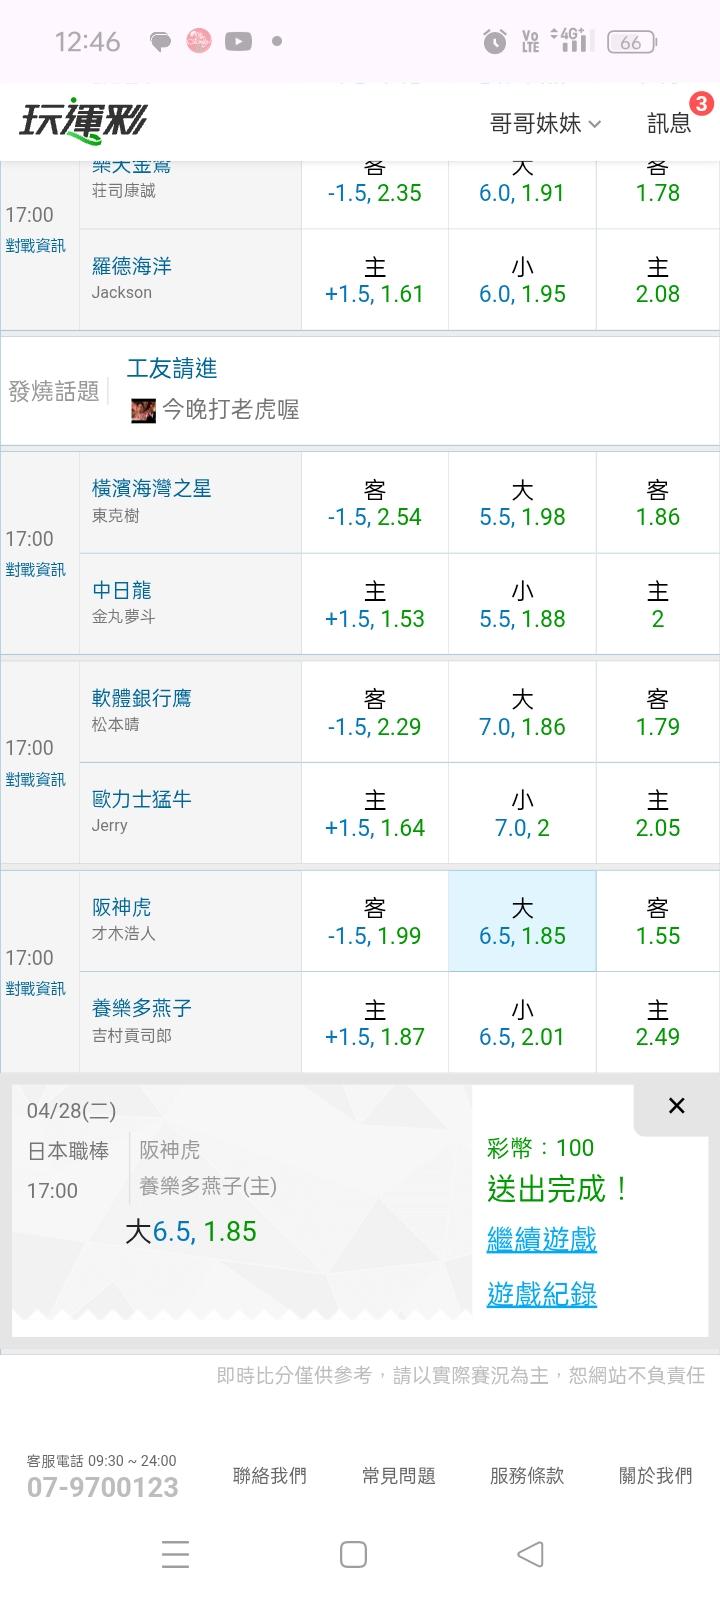Open Android recent apps menu icon
This screenshot has height=1604, width=720.
coord(175,1553)
